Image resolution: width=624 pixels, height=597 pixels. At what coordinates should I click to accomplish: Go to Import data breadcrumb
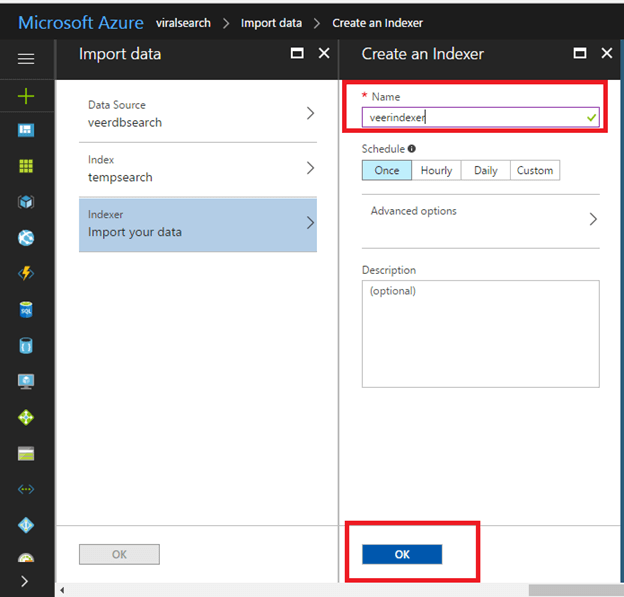[271, 23]
